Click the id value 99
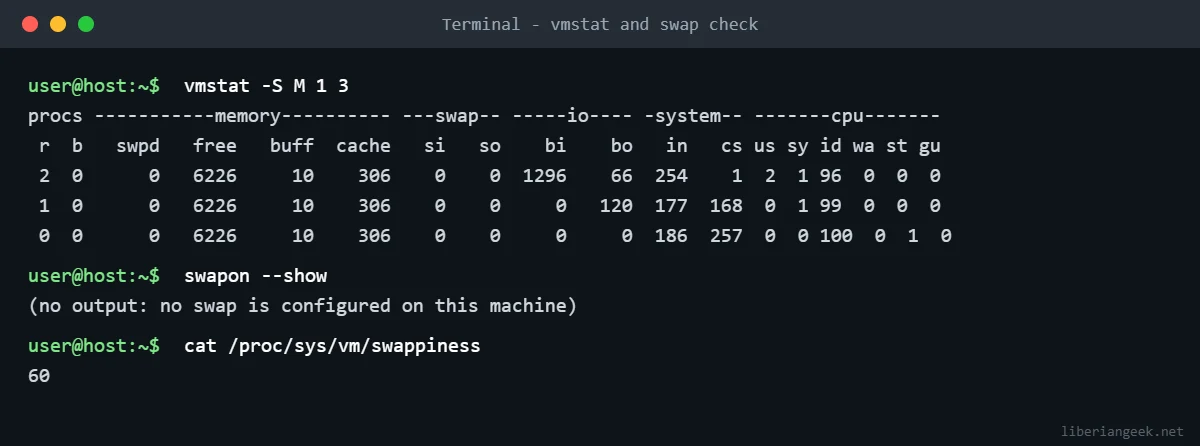Viewport: 1200px width, 446px height. (831, 206)
